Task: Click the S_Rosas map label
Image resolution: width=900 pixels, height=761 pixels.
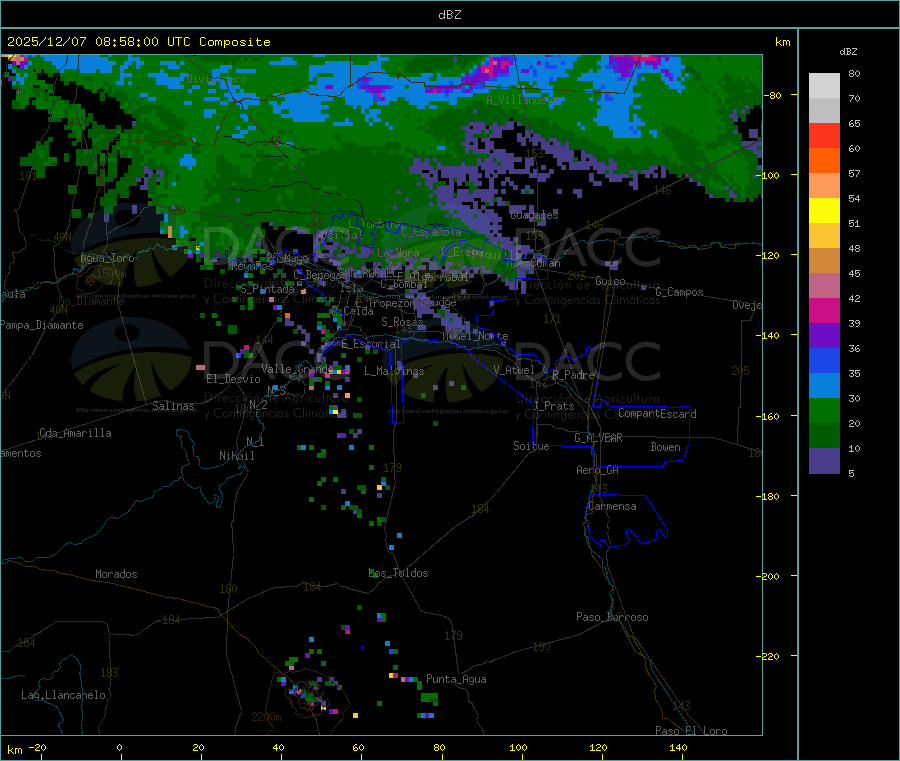Action: tap(402, 322)
